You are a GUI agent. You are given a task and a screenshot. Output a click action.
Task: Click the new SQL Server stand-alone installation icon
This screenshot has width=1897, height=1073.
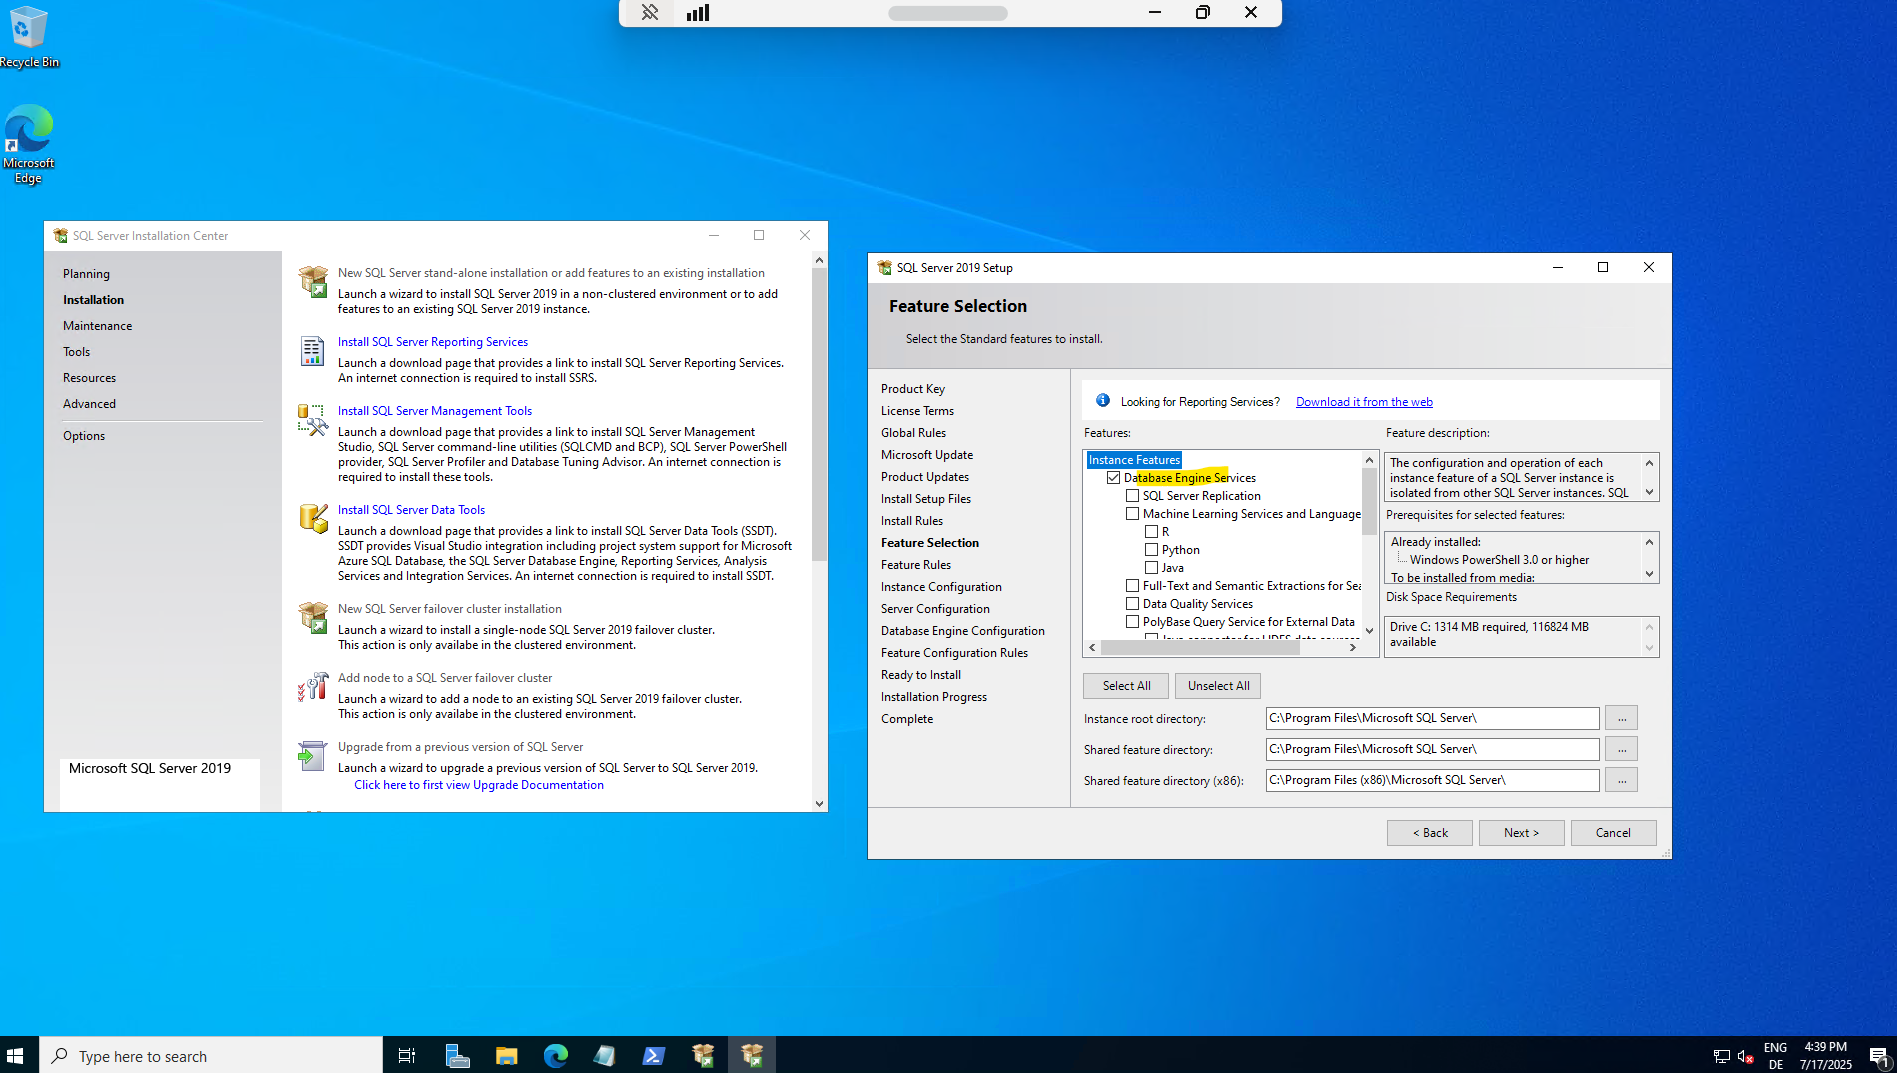[313, 283]
